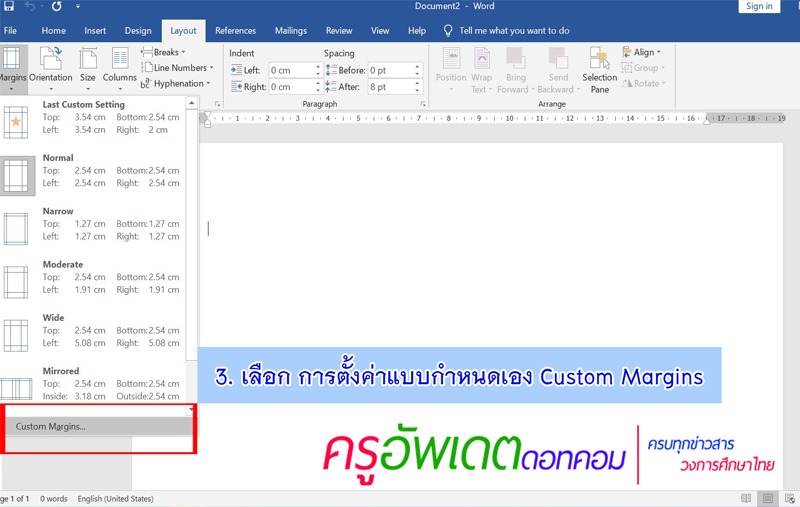Click the first line indent marker on ruler

(207, 115)
